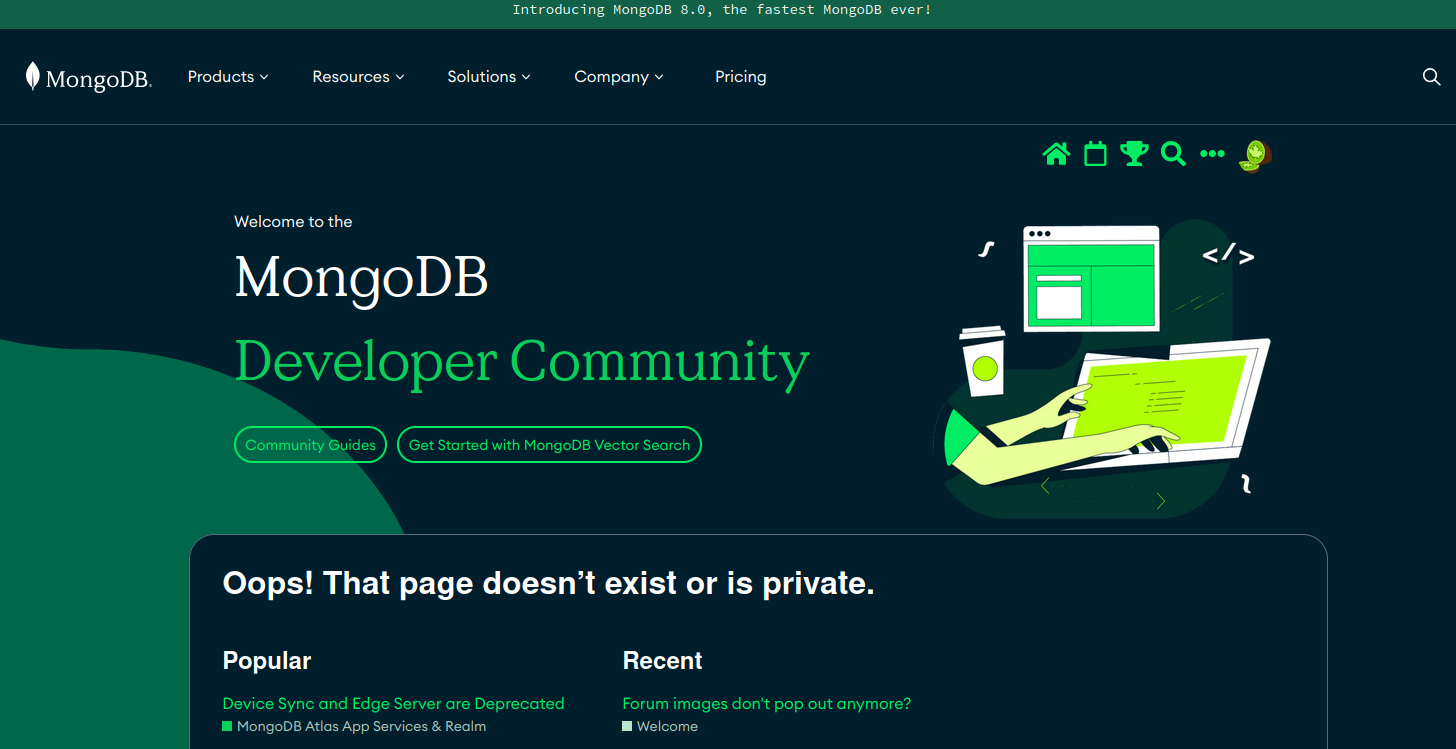Expand the Products dropdown
Screen dimensions: 1456x749
coord(228,77)
